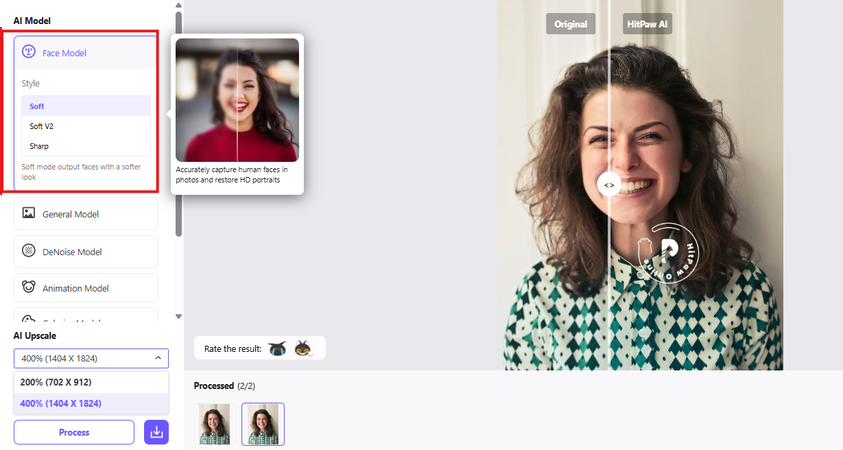843x450 pixels.
Task: Rate the result with crying emoji
Action: click(x=277, y=348)
